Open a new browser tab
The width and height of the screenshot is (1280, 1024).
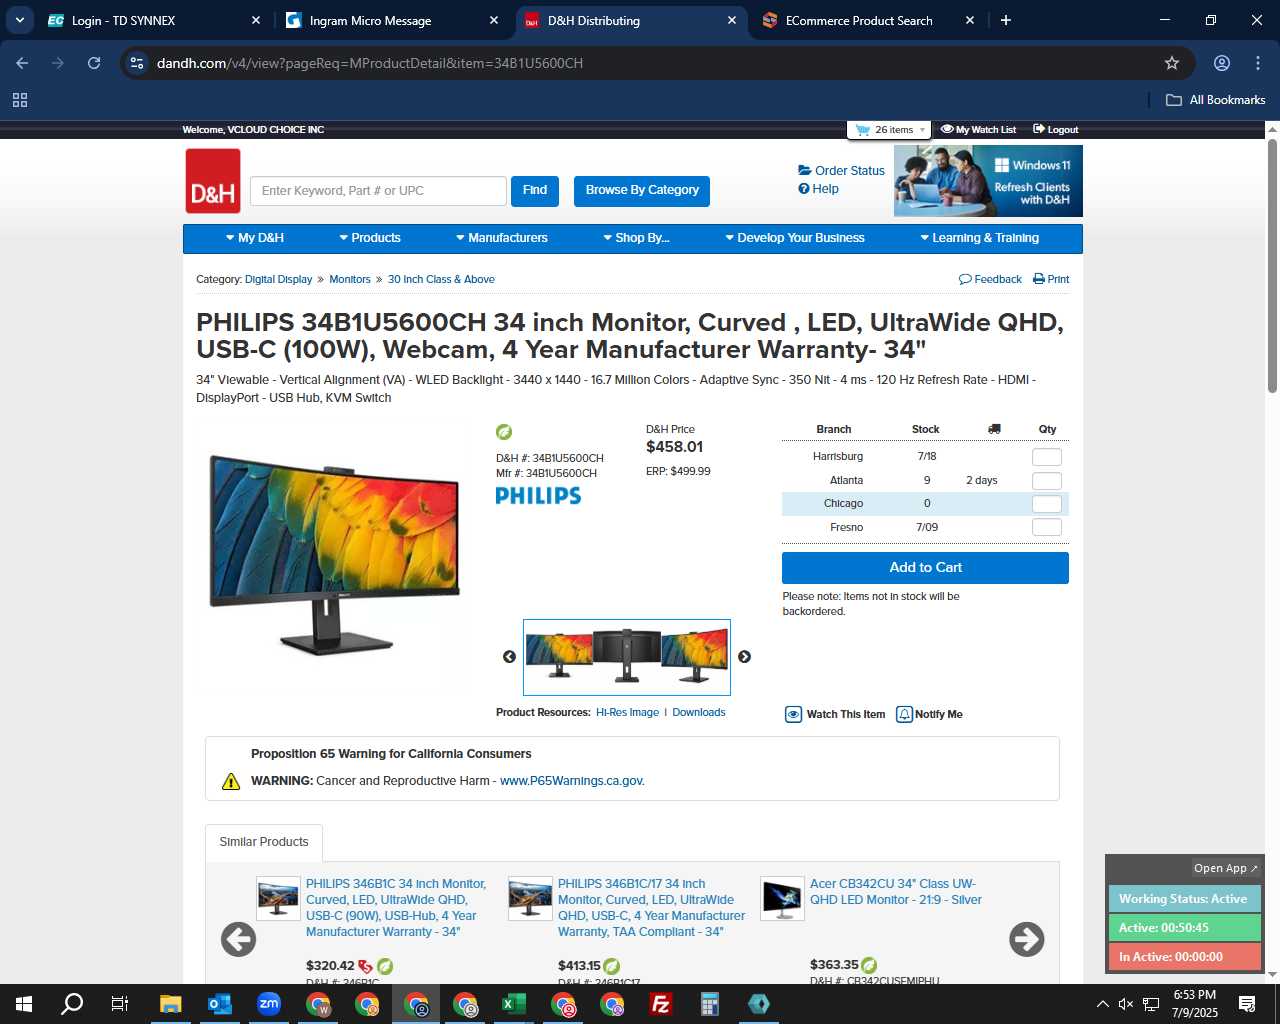pos(1006,20)
